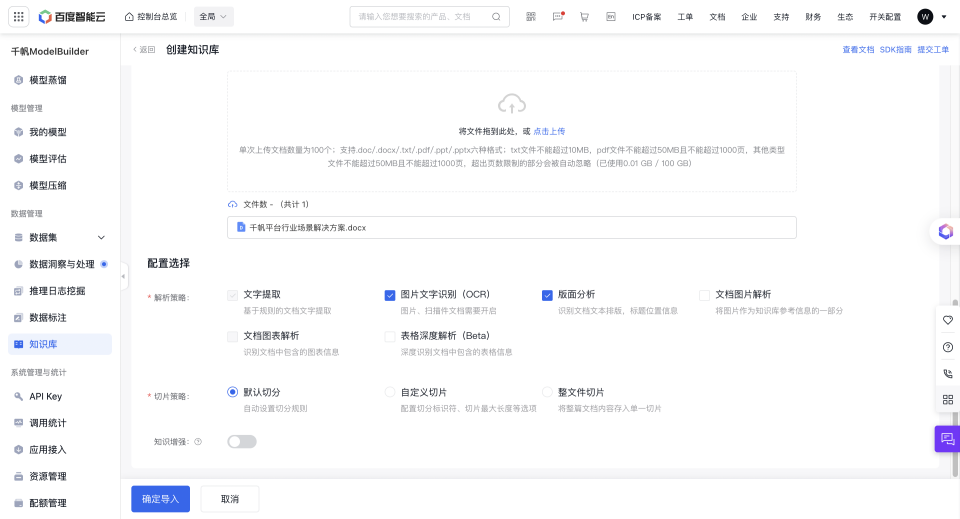Open the apps grid menu icon
The width and height of the screenshot is (960, 519).
(19, 17)
